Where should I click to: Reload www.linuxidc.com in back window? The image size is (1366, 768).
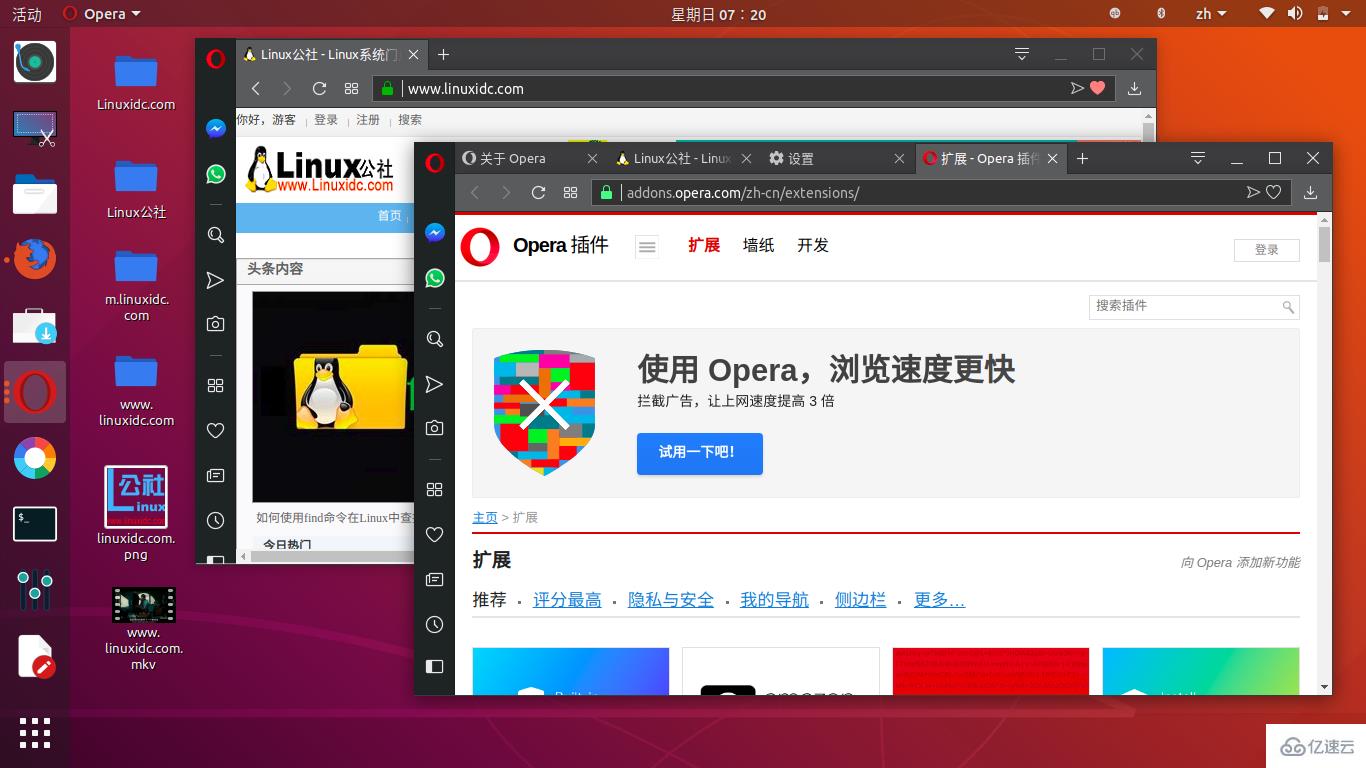(319, 88)
